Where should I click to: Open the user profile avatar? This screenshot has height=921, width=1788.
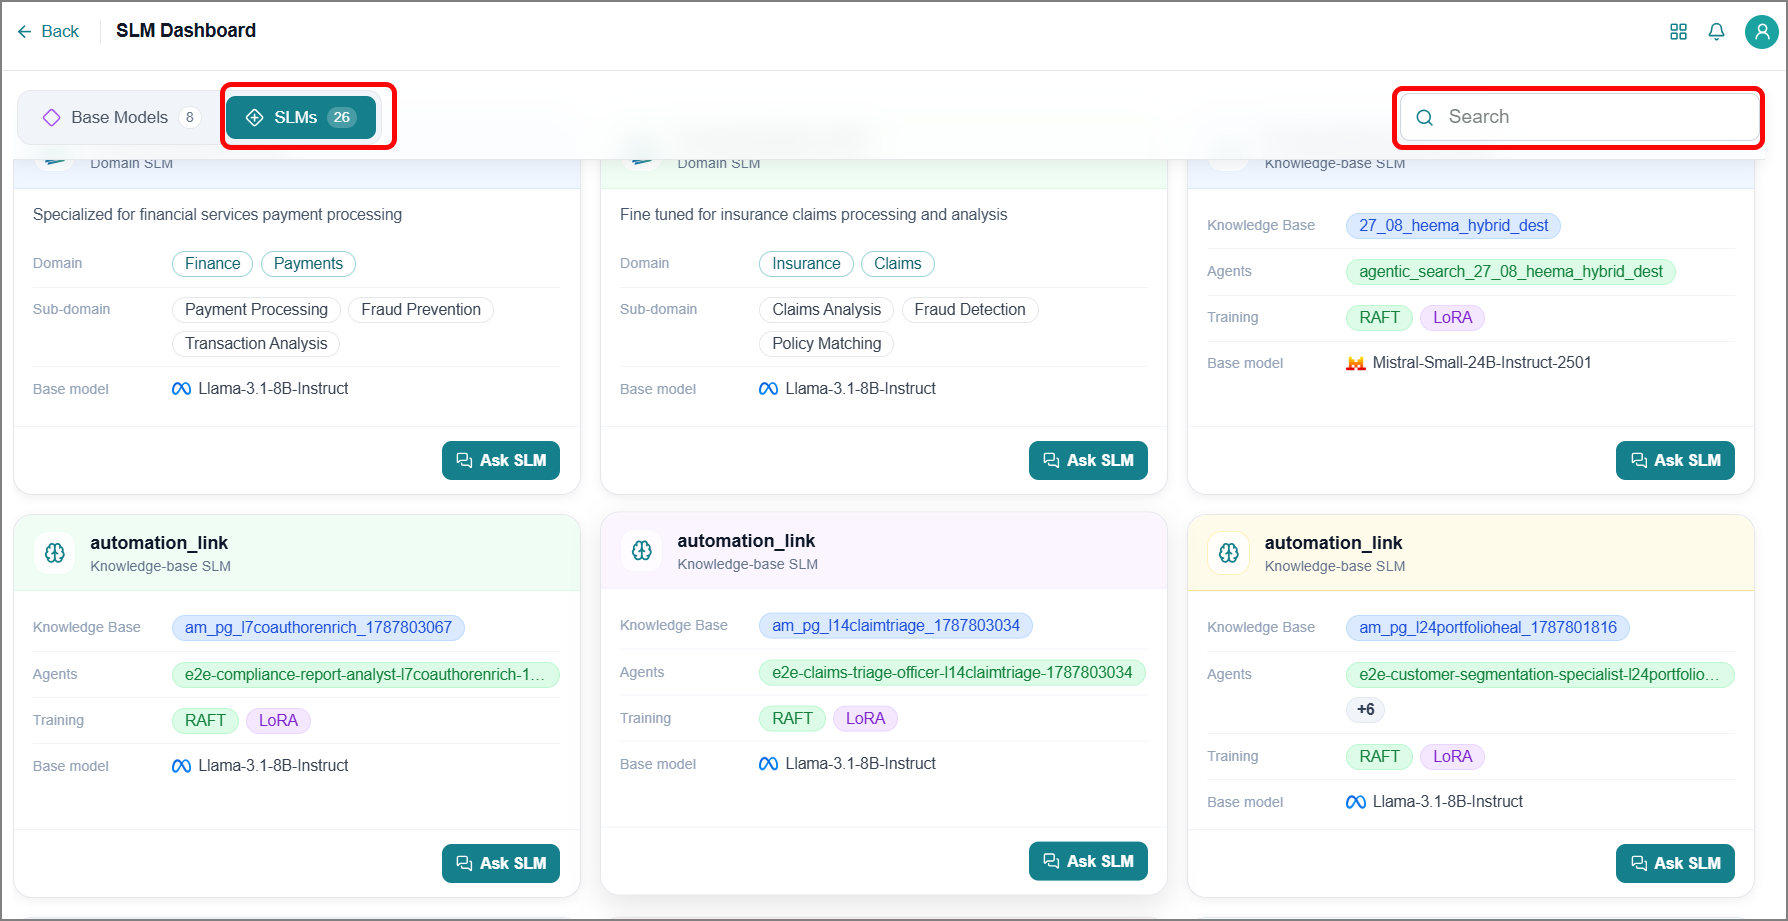[1761, 32]
